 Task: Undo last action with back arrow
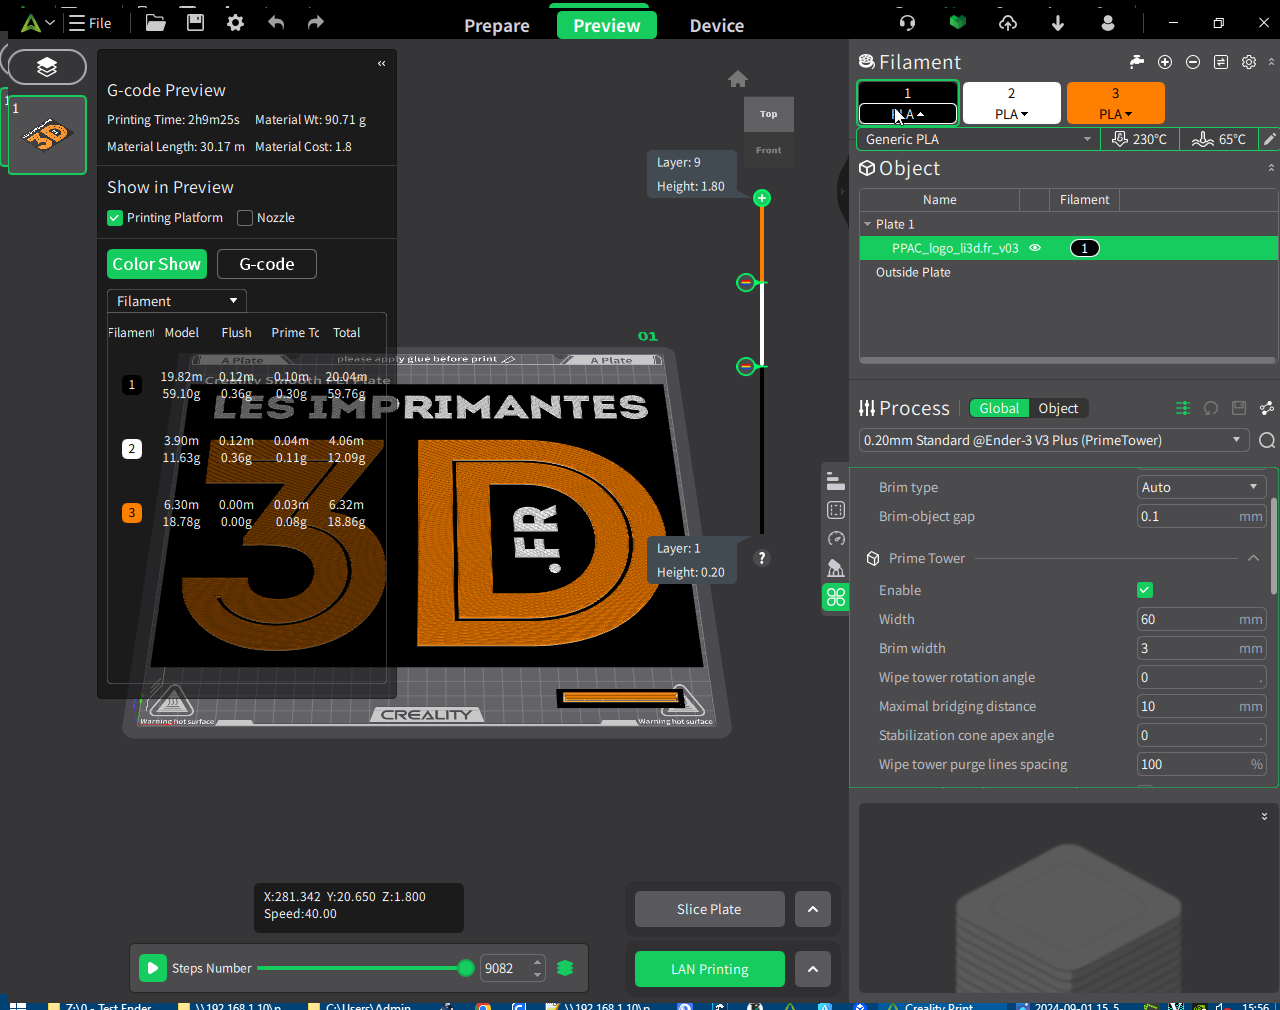click(276, 22)
